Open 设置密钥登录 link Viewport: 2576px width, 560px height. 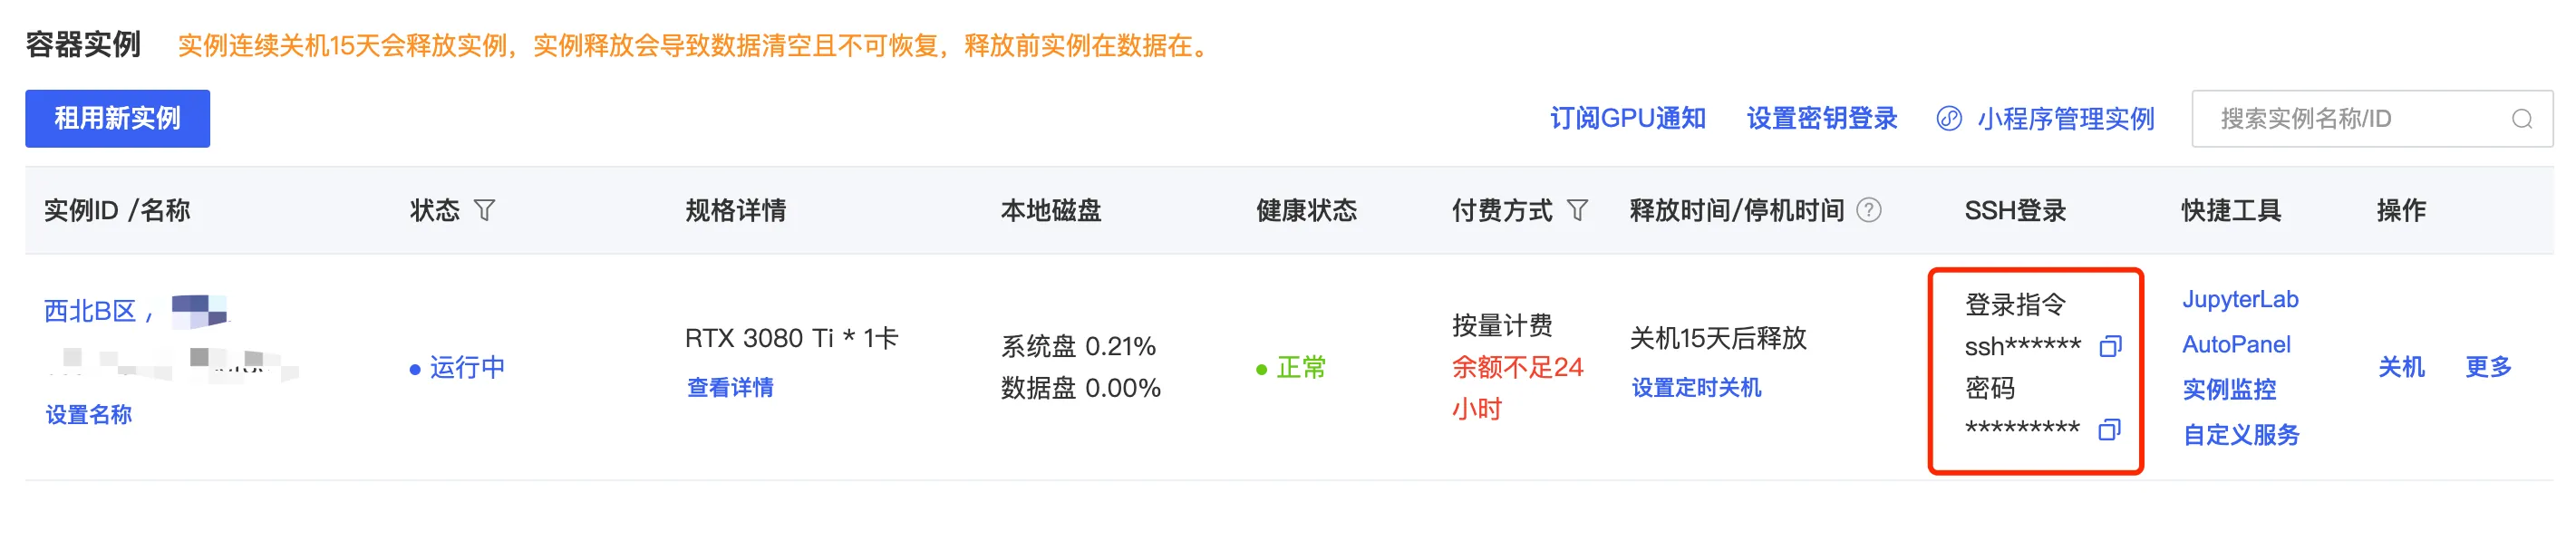(1821, 119)
